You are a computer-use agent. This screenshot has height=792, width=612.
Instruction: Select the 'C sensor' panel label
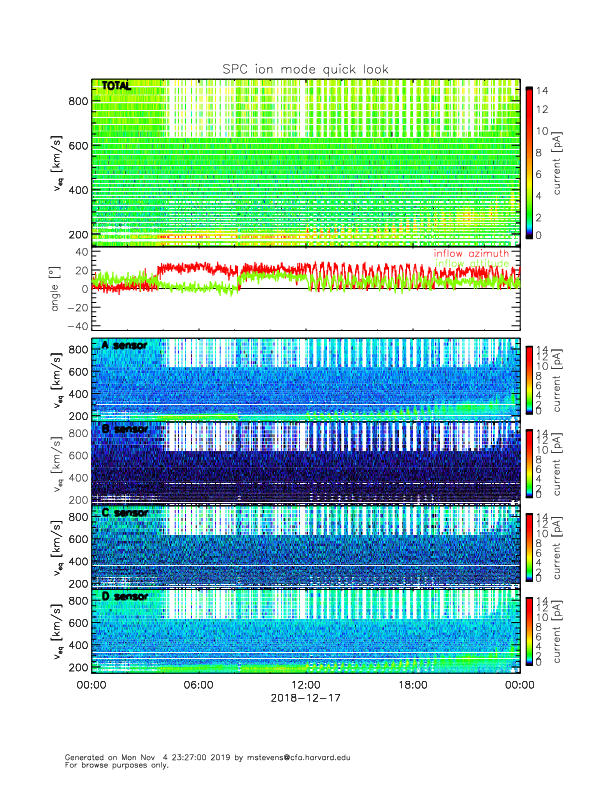pyautogui.click(x=124, y=512)
